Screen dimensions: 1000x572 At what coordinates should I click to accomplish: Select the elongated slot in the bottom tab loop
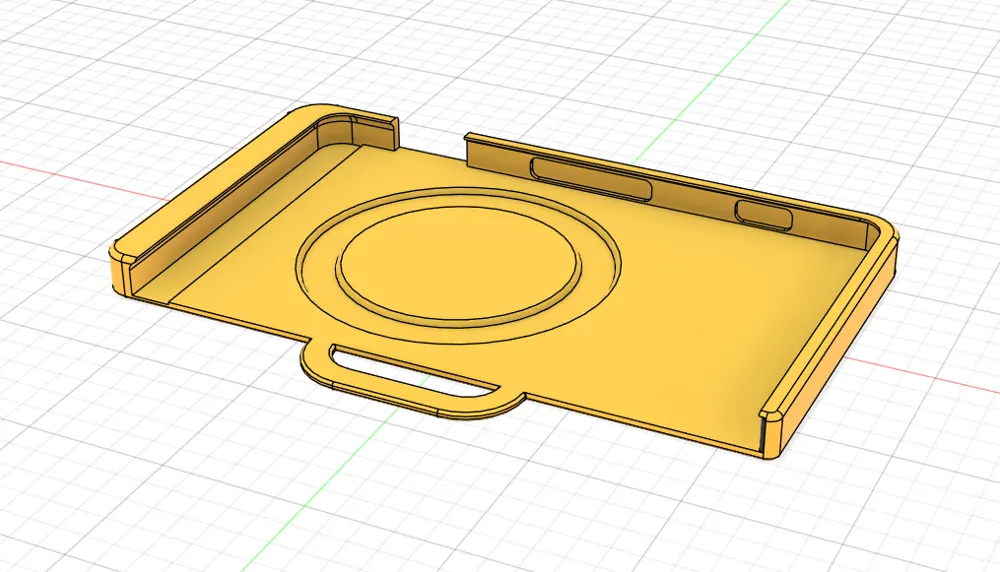pyautogui.click(x=413, y=371)
